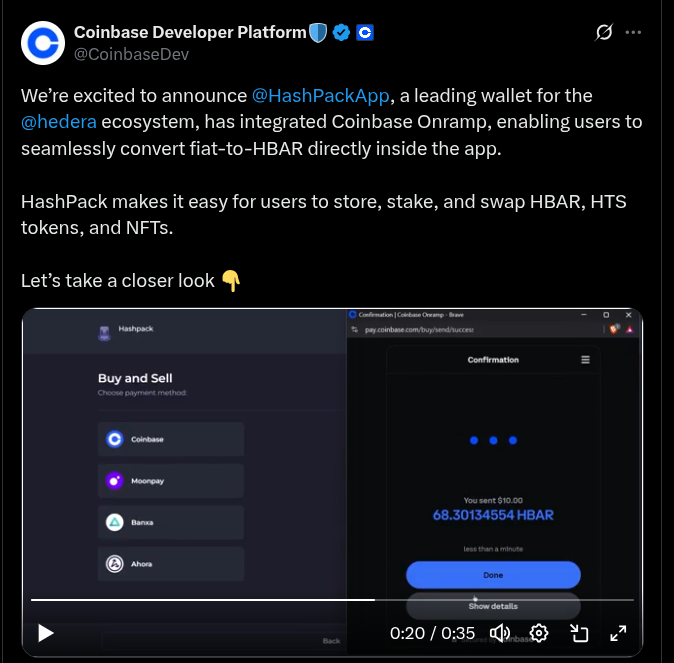This screenshot has width=674, height=663.
Task: Click the 68.30134554 HBAR amount
Action: 493,515
